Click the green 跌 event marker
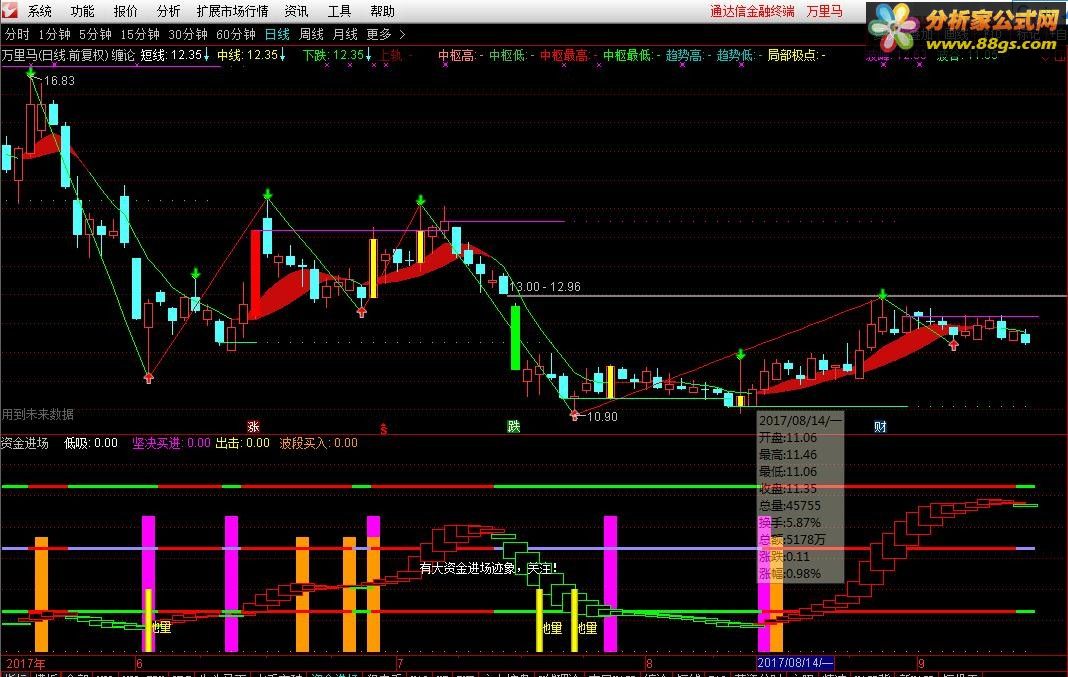Image resolution: width=1068 pixels, height=677 pixels. point(514,426)
